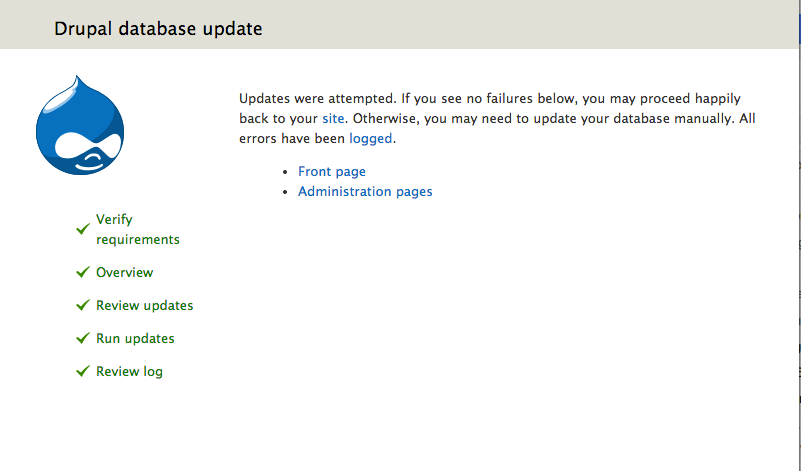The height and width of the screenshot is (471, 801).
Task: Click the Drupal droplet logo
Action: (80, 125)
